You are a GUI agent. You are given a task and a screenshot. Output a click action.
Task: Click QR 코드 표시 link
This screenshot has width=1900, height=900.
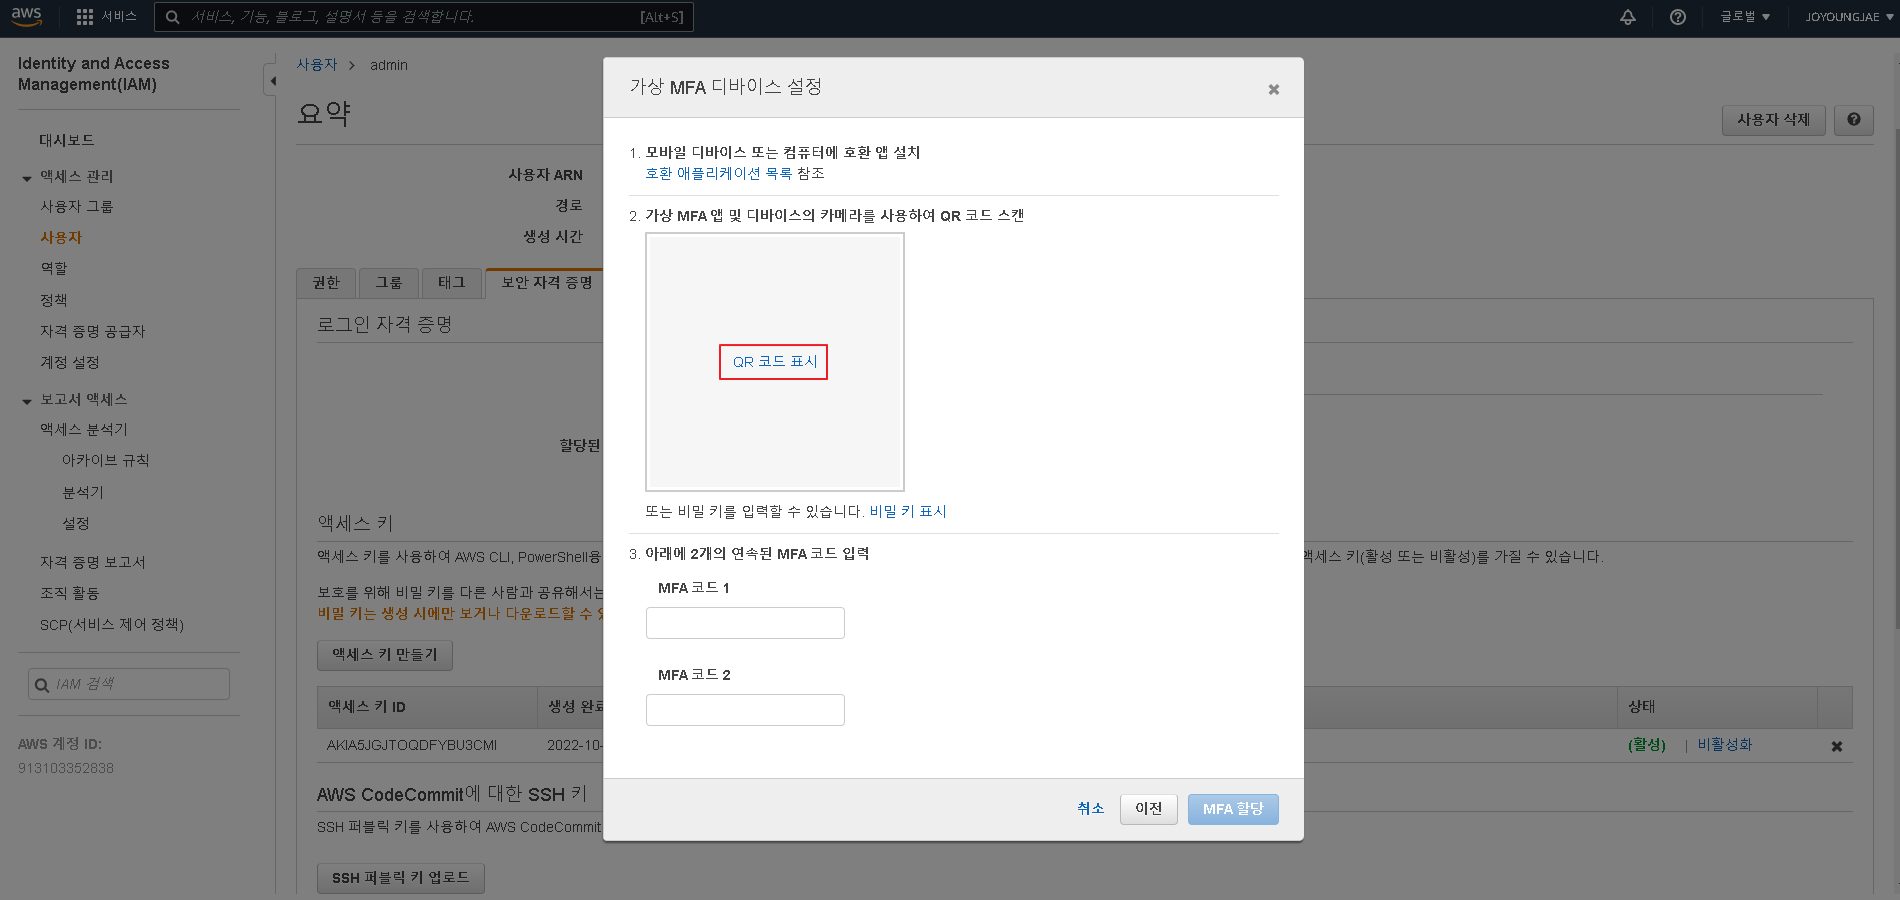click(775, 362)
